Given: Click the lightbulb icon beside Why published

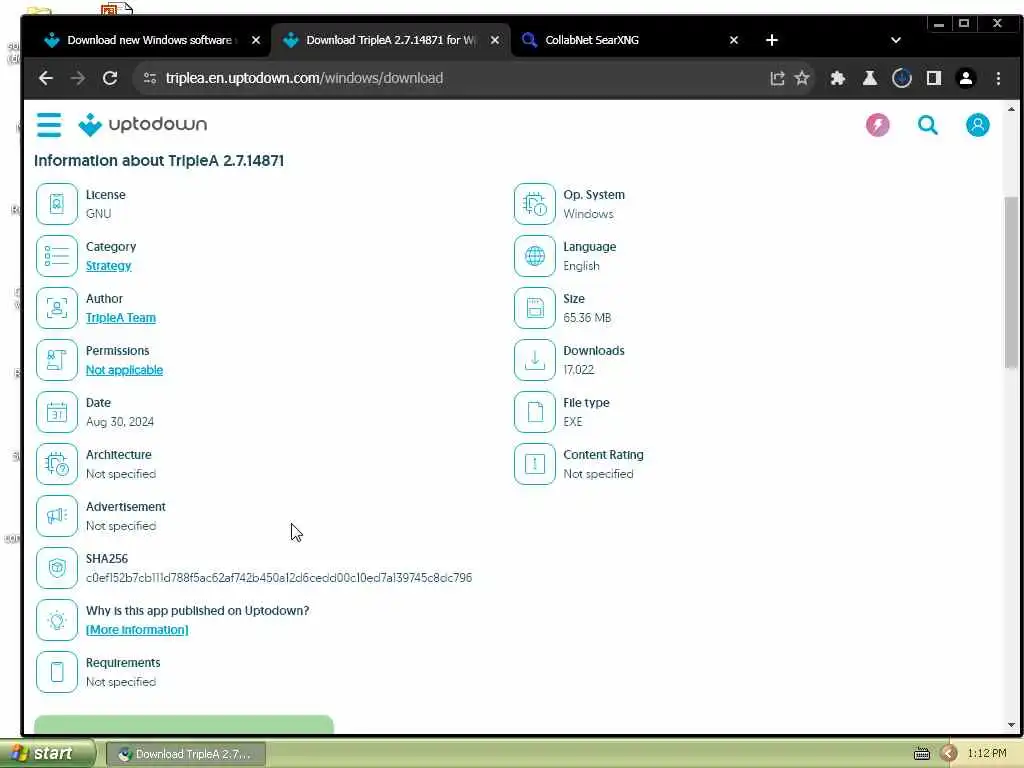Looking at the screenshot, I should (x=57, y=620).
